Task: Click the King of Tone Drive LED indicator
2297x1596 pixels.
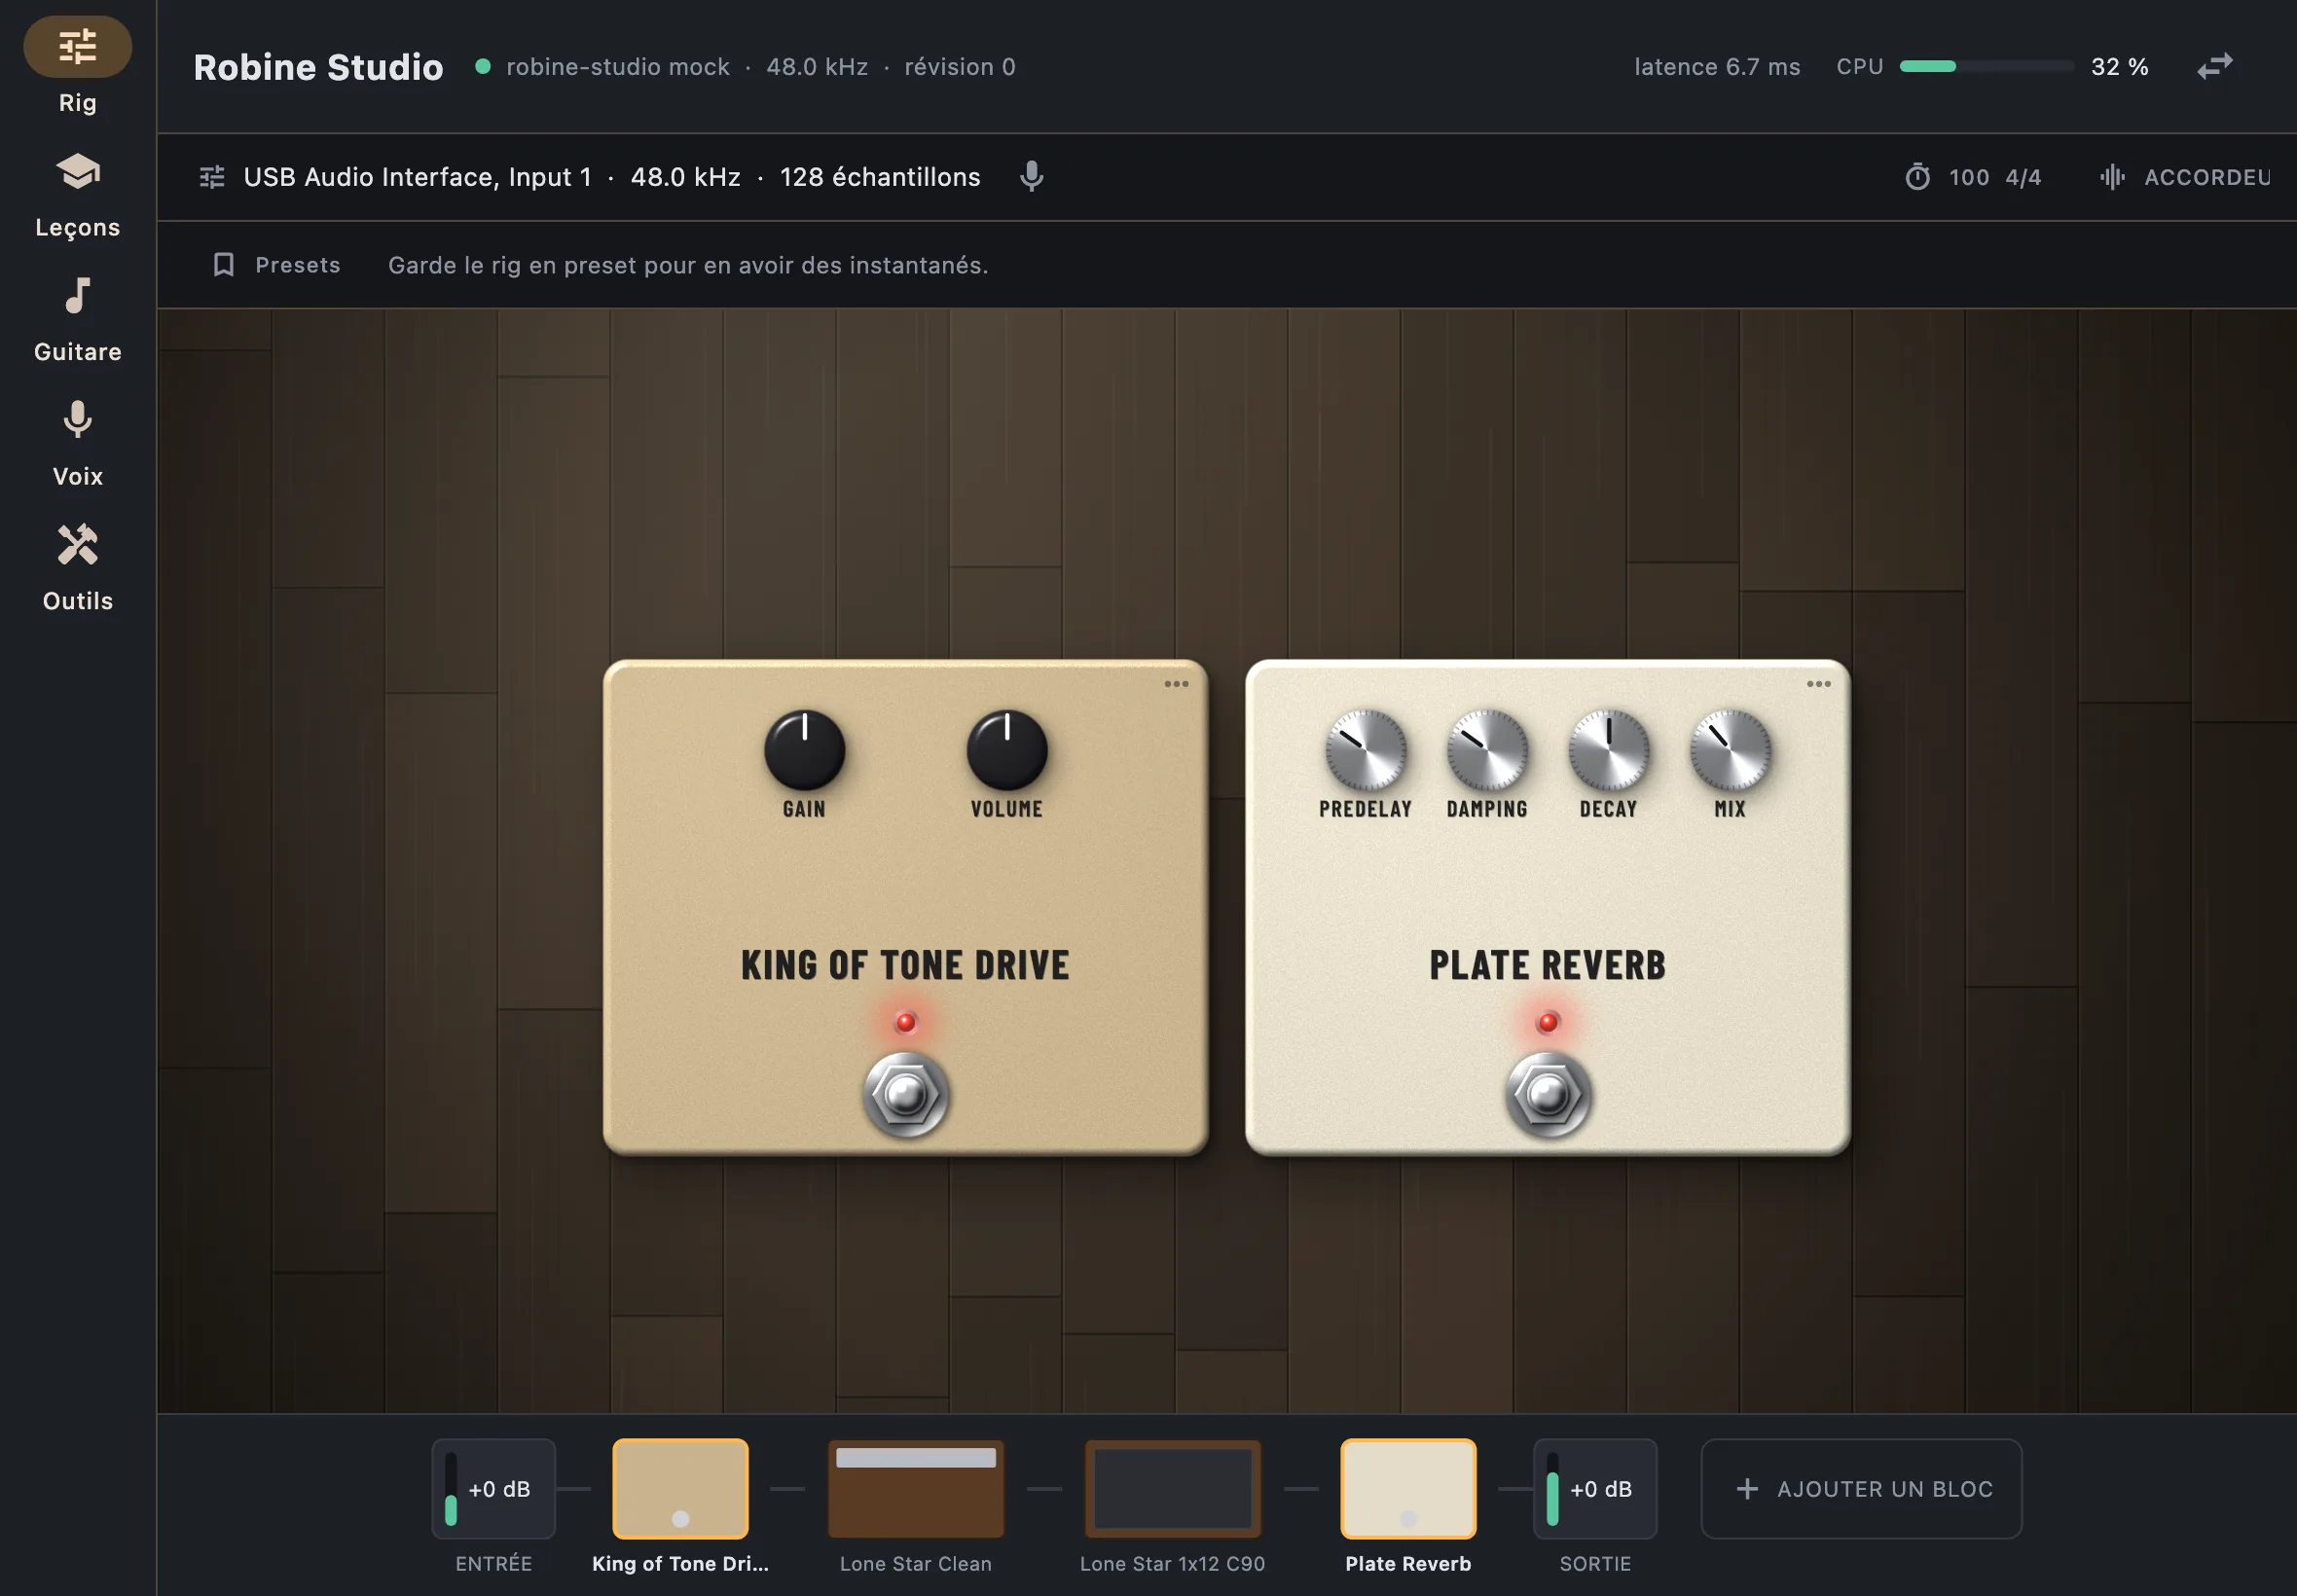Action: coord(905,1022)
